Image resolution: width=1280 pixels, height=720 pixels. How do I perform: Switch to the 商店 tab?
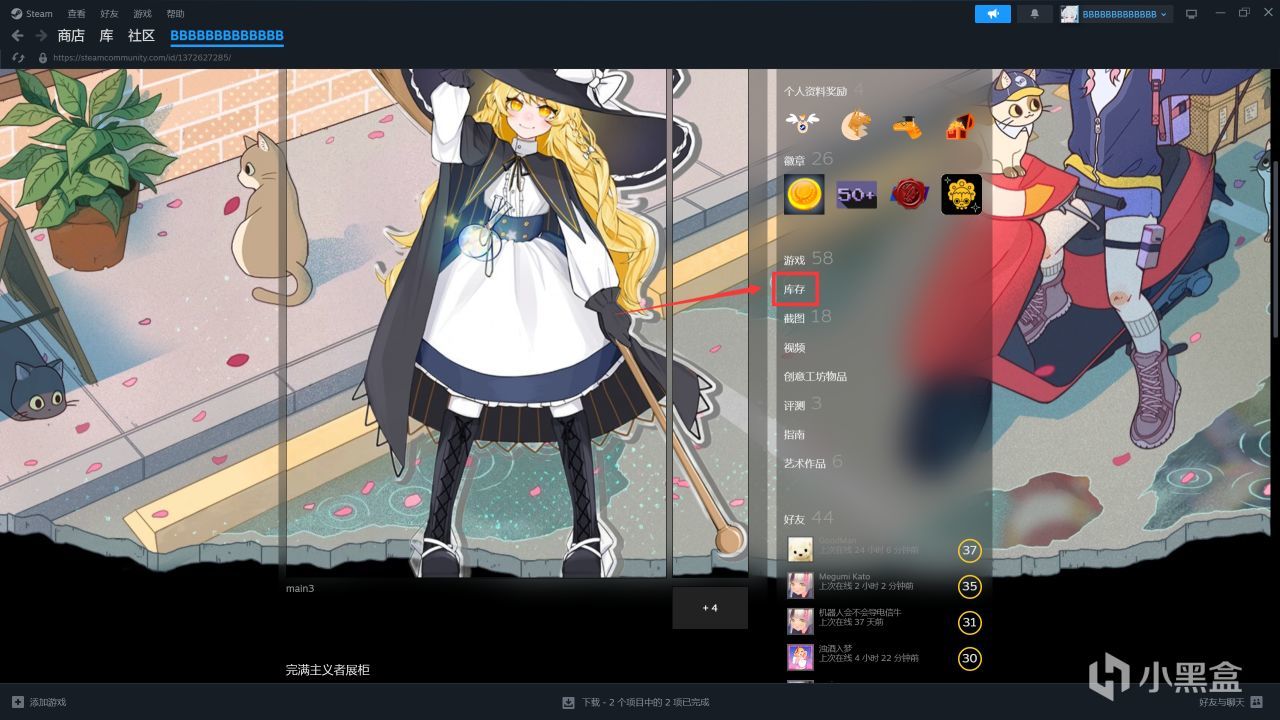click(x=71, y=36)
